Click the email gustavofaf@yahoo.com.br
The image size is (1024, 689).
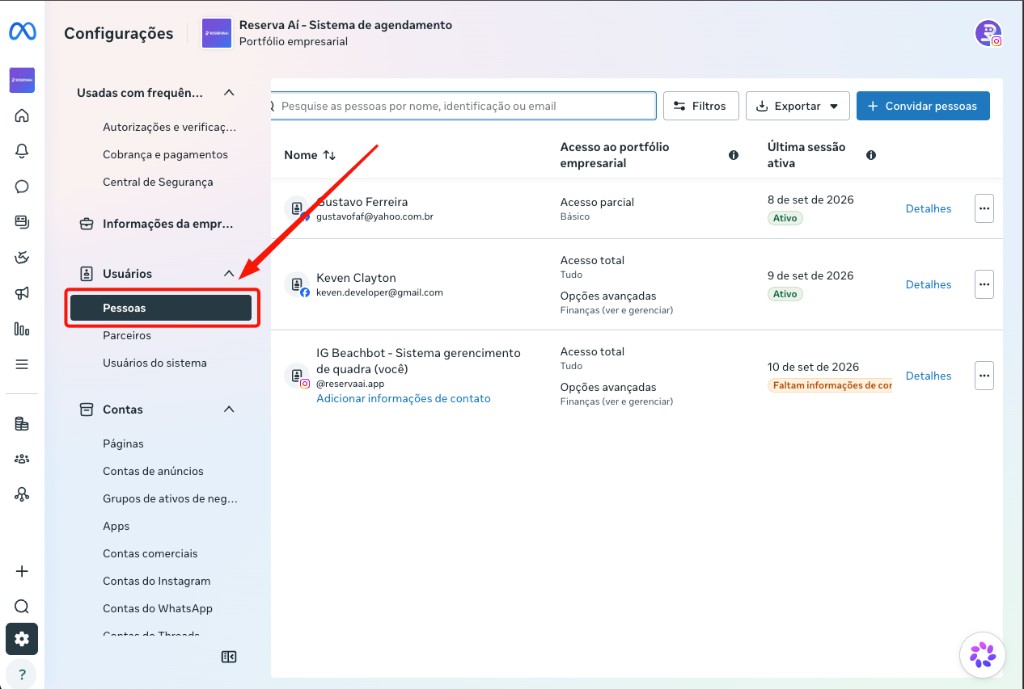coord(375,216)
